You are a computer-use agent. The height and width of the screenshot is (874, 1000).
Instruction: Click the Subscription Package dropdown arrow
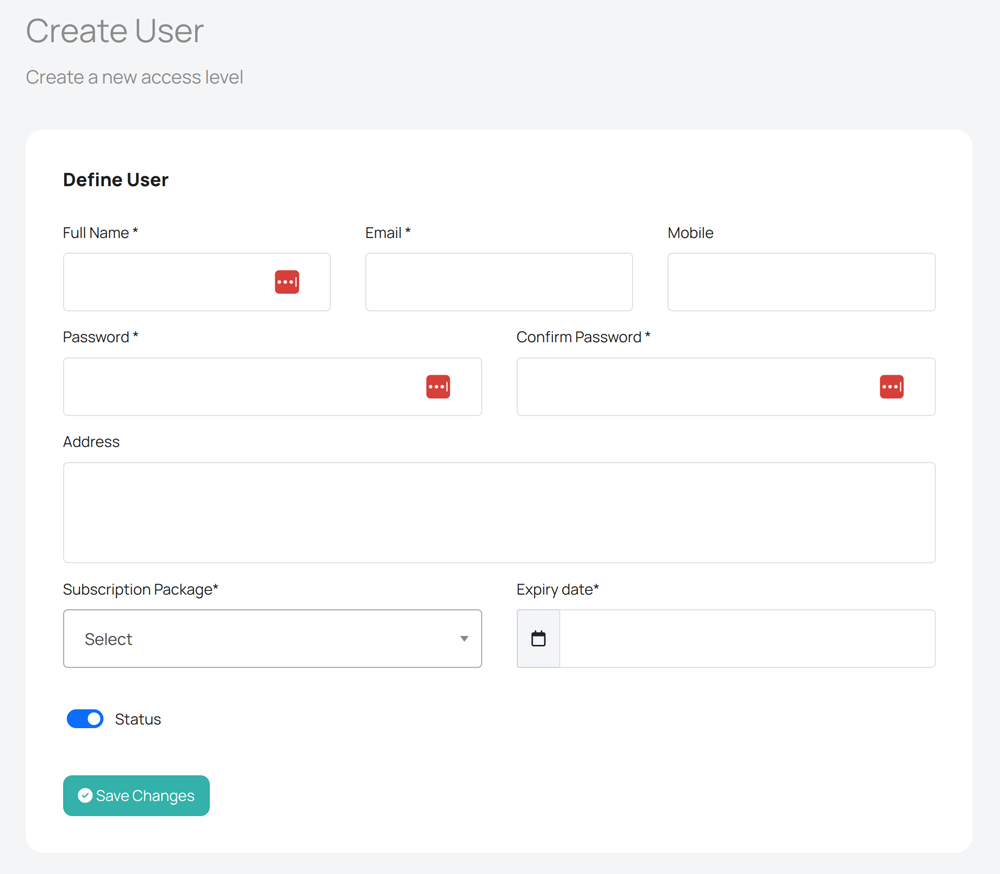click(x=464, y=639)
